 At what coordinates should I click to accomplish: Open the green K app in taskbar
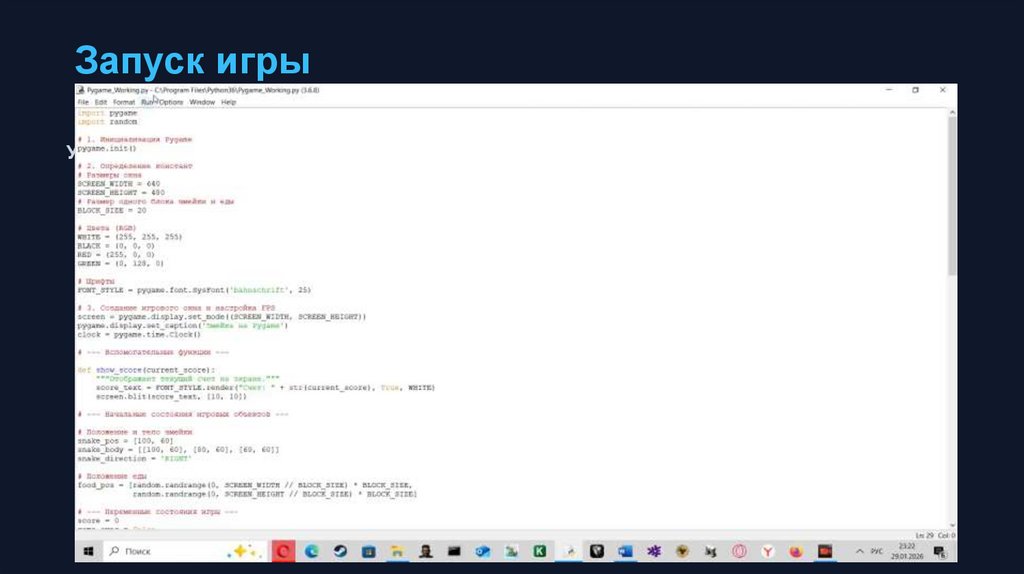539,551
